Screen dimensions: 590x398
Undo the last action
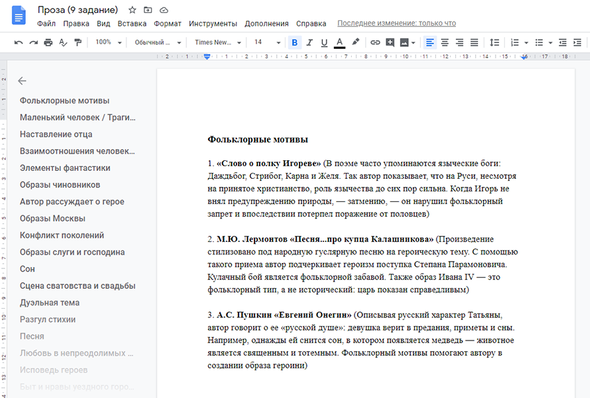pos(18,43)
